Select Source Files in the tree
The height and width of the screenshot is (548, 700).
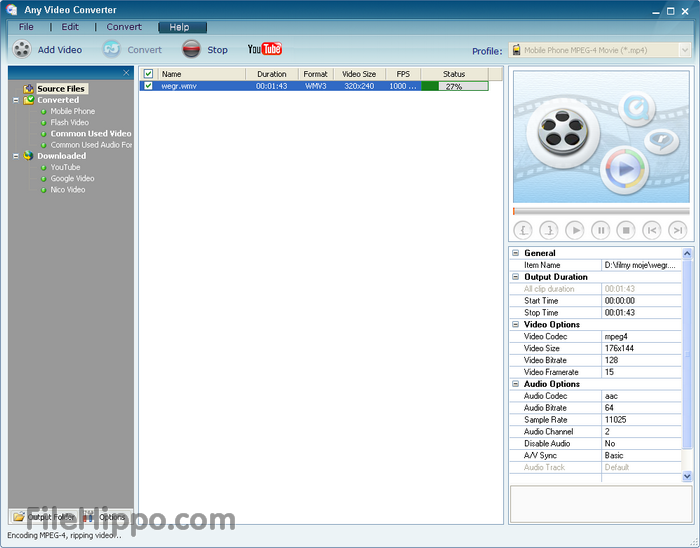click(x=61, y=88)
